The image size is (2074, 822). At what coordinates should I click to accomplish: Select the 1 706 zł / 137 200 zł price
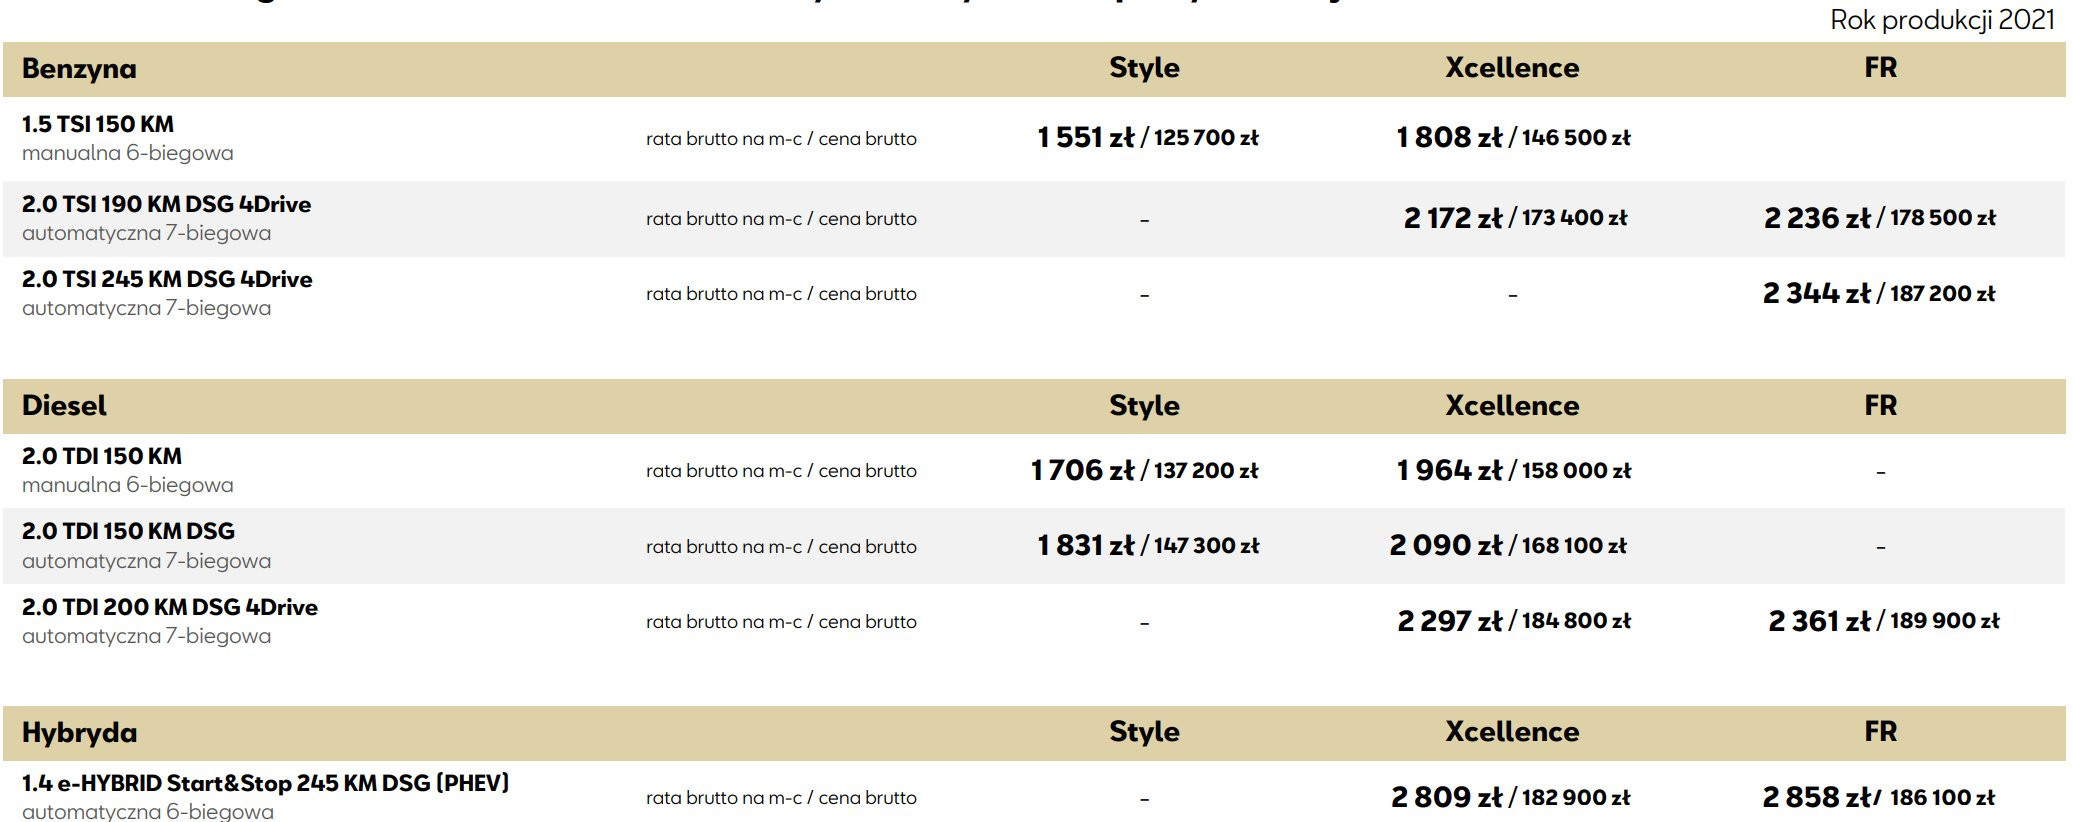[x=1144, y=471]
